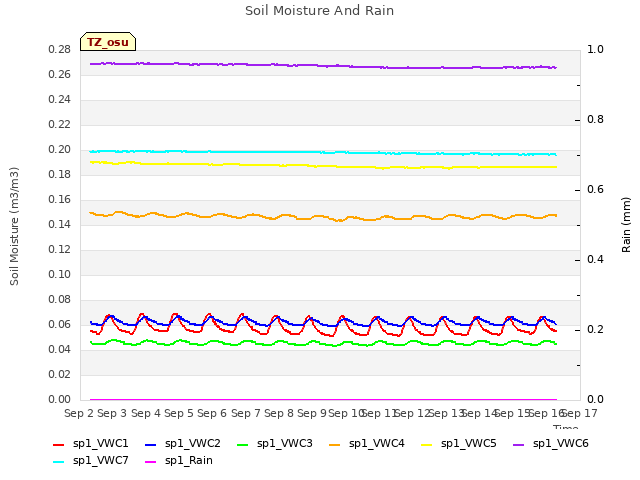Select the cyan sp1_VWC7 legend color marker
Viewport: 640px width, 480px height.
click(59, 462)
